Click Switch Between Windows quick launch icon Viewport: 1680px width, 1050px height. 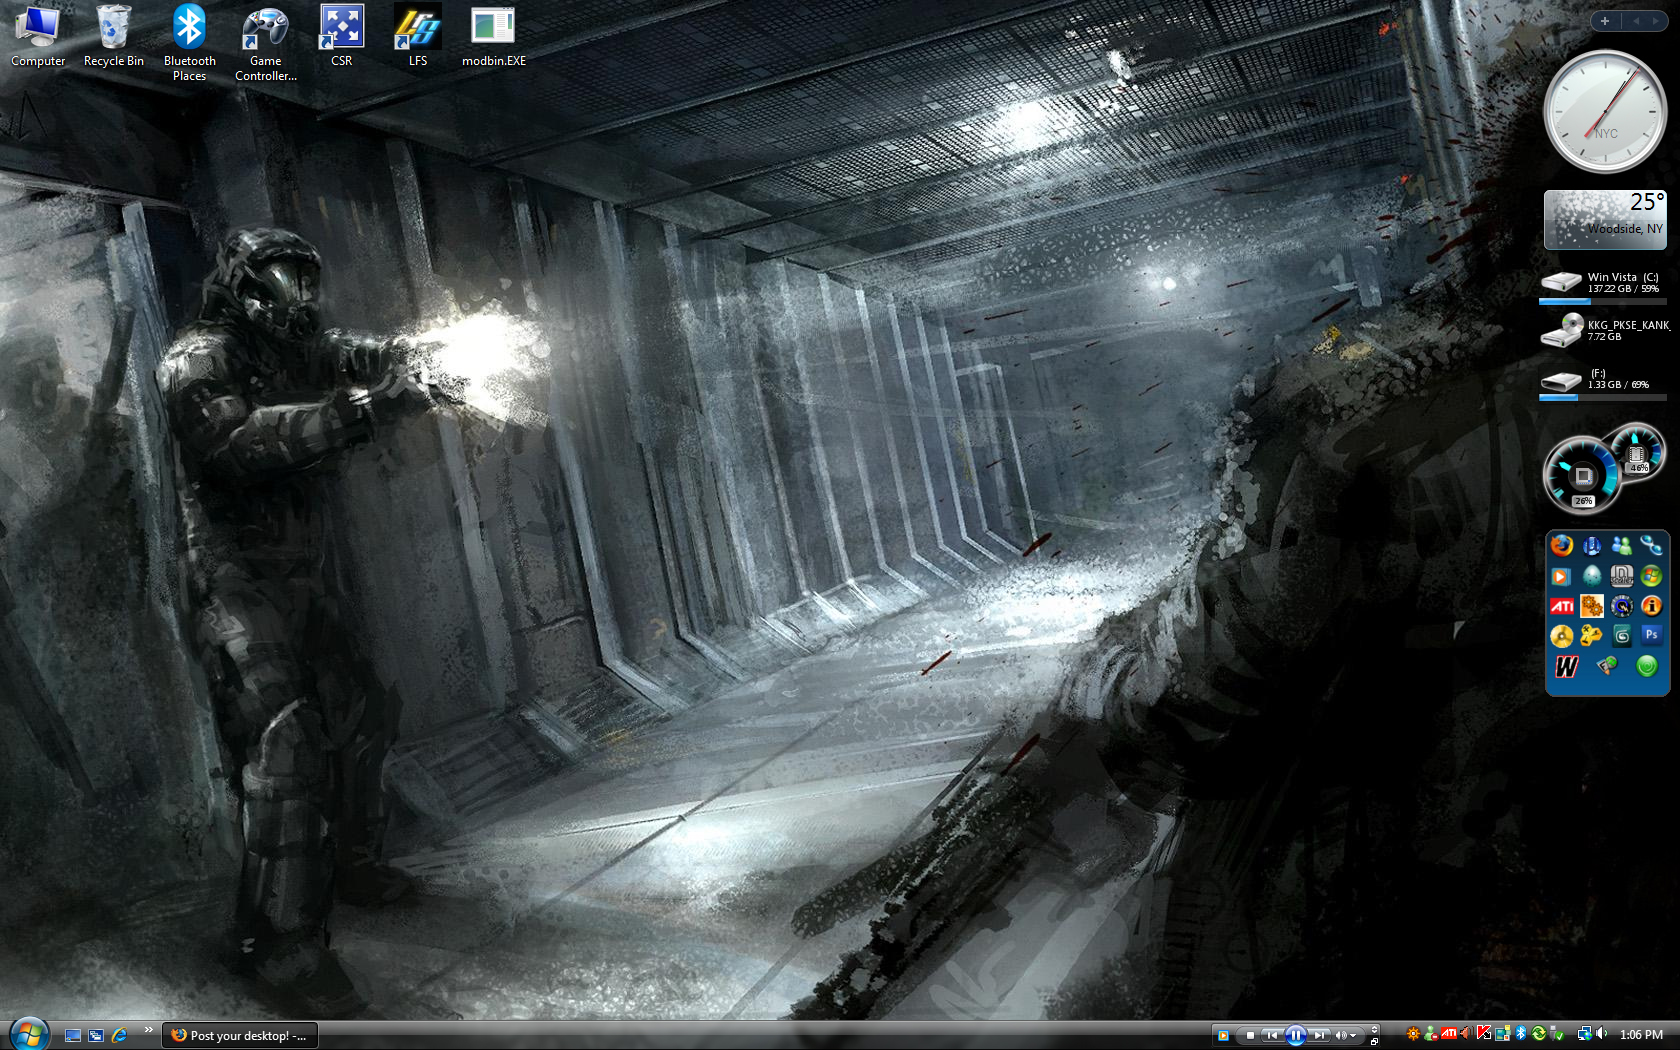coord(96,1035)
